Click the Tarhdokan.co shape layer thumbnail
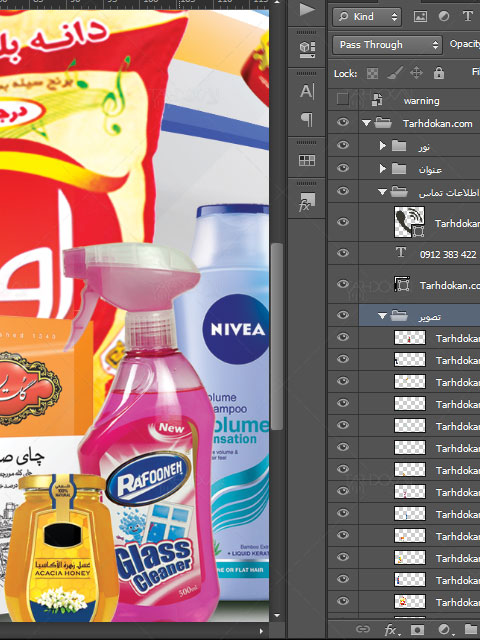480x640 pixels. click(x=402, y=284)
